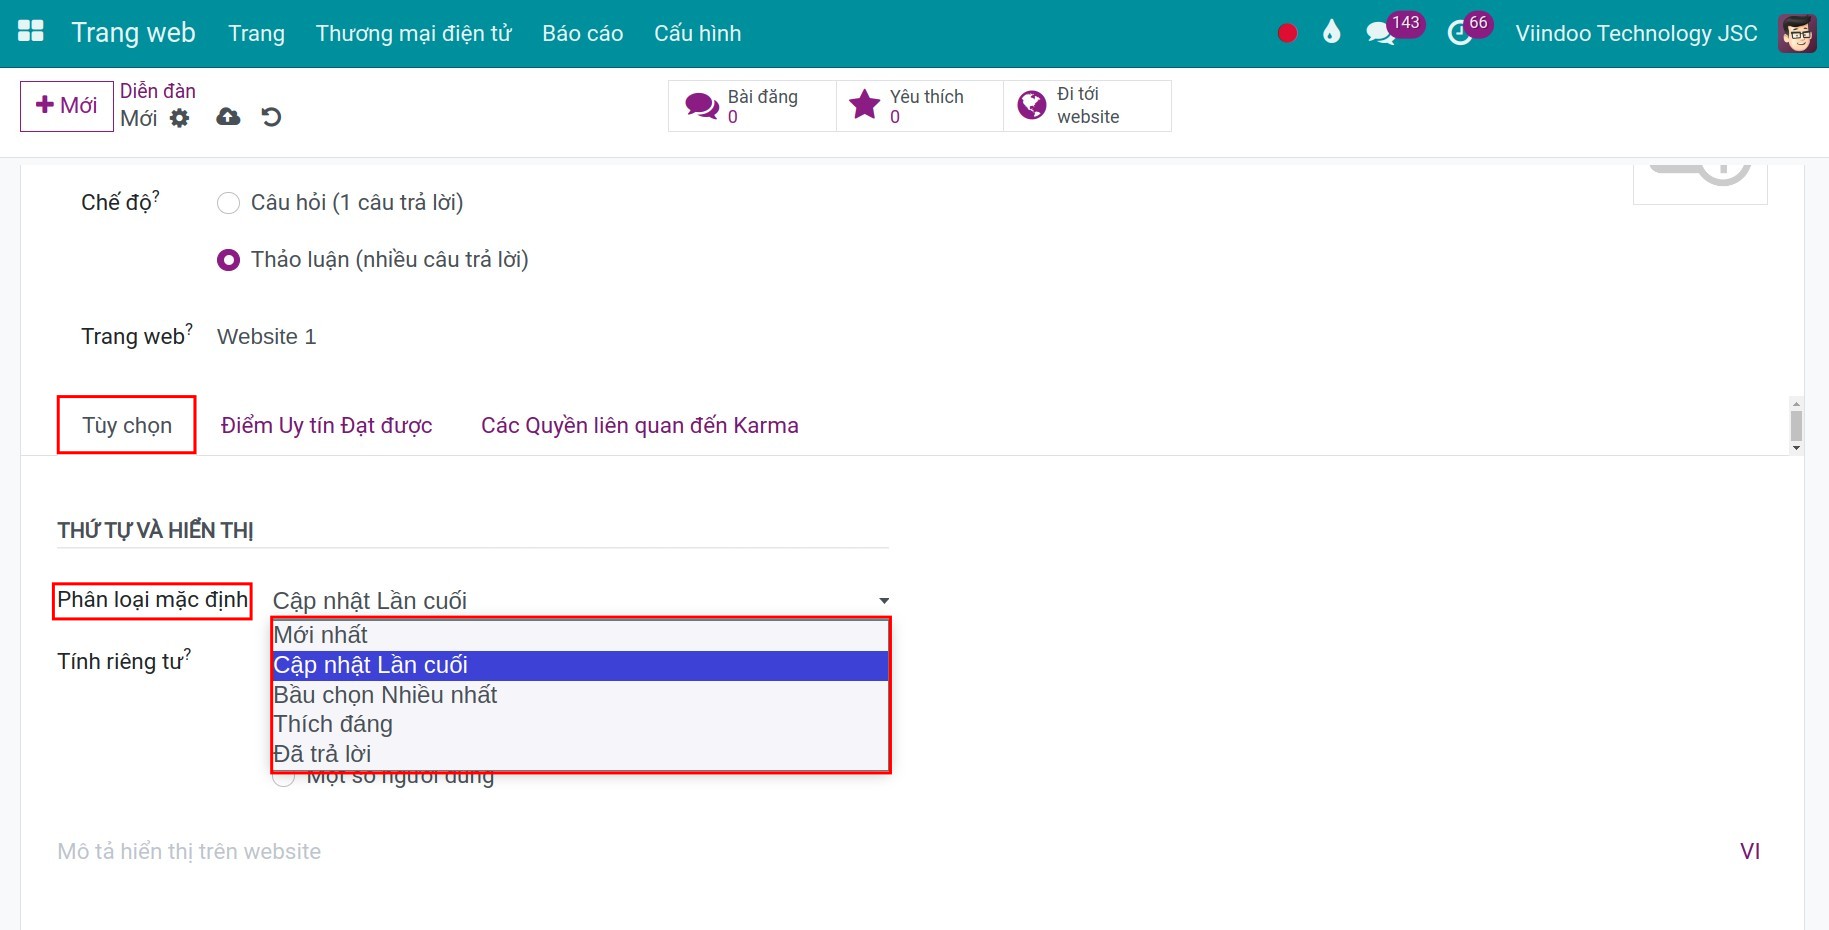This screenshot has height=930, width=1829.
Task: Click Đi tới website globe button
Action: (1087, 106)
